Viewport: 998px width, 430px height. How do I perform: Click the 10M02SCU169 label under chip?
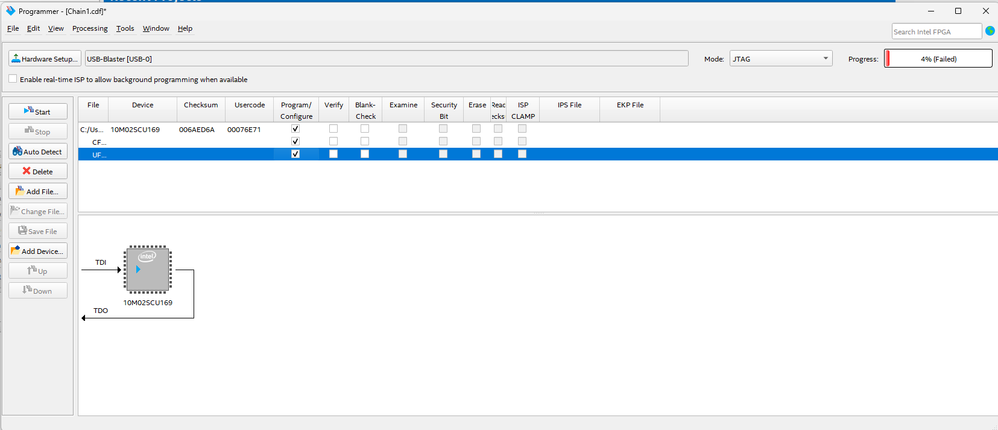(x=148, y=303)
